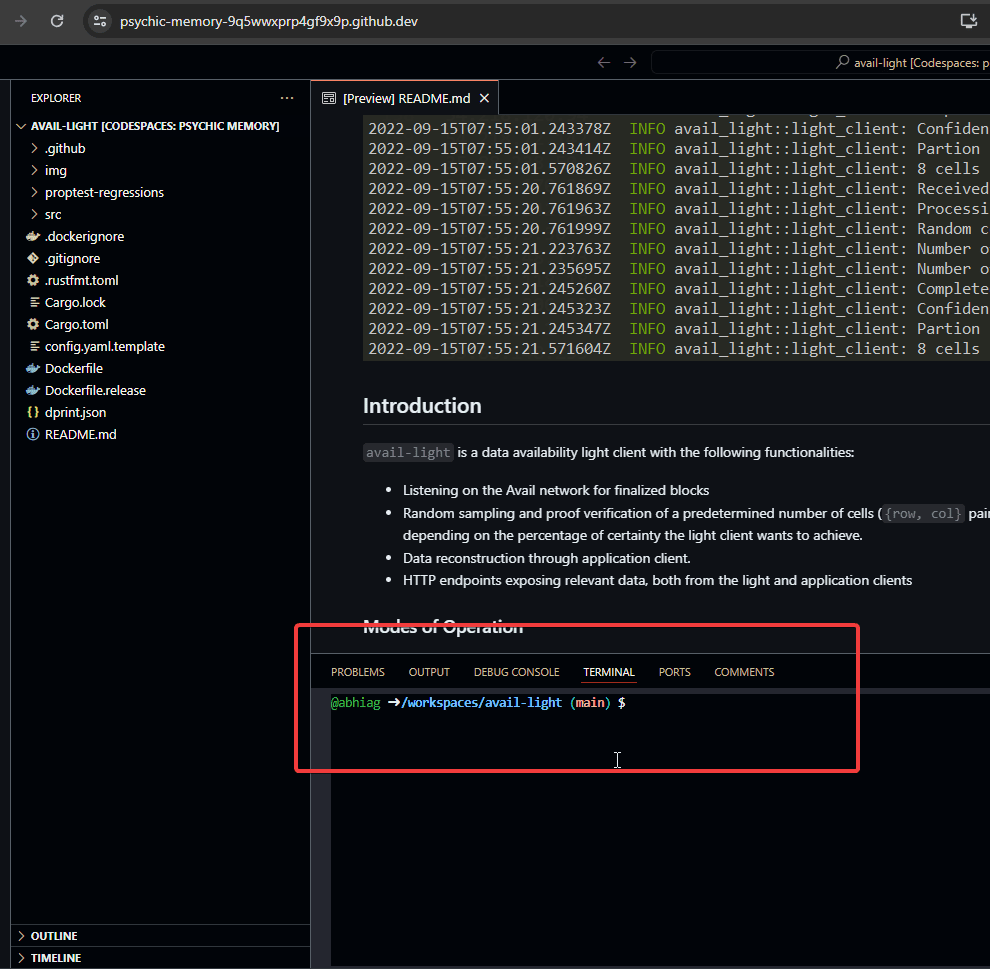Expand the src folder
The width and height of the screenshot is (990, 969).
pyautogui.click(x=52, y=214)
